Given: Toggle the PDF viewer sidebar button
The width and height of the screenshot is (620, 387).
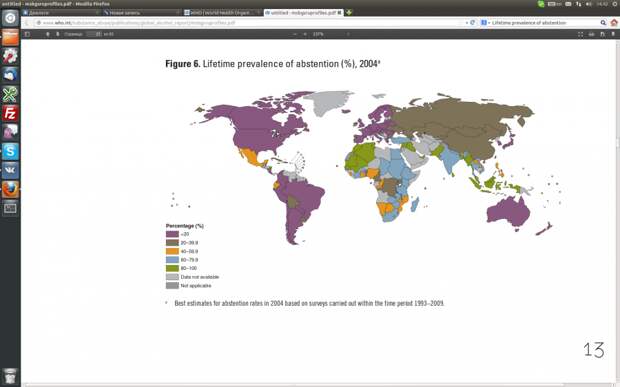Looking at the screenshot, I should pos(27,34).
